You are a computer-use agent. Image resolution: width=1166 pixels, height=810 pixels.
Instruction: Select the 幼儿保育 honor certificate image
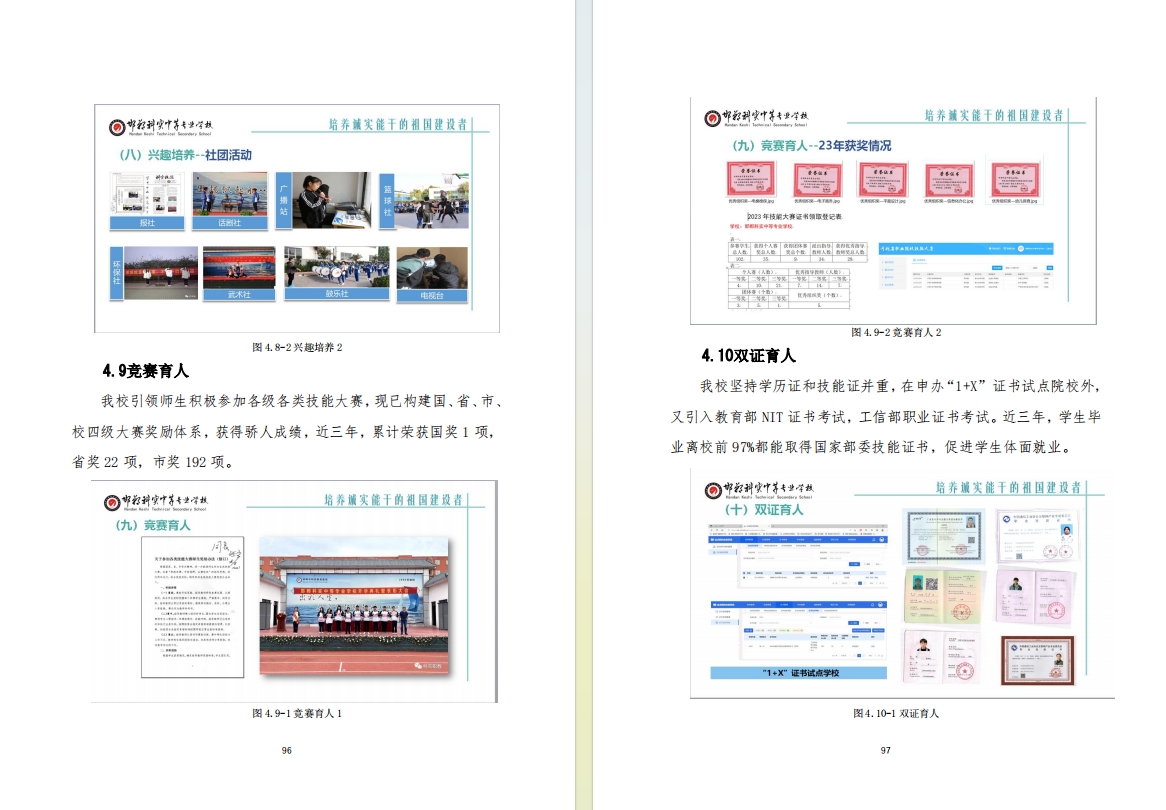click(1014, 181)
